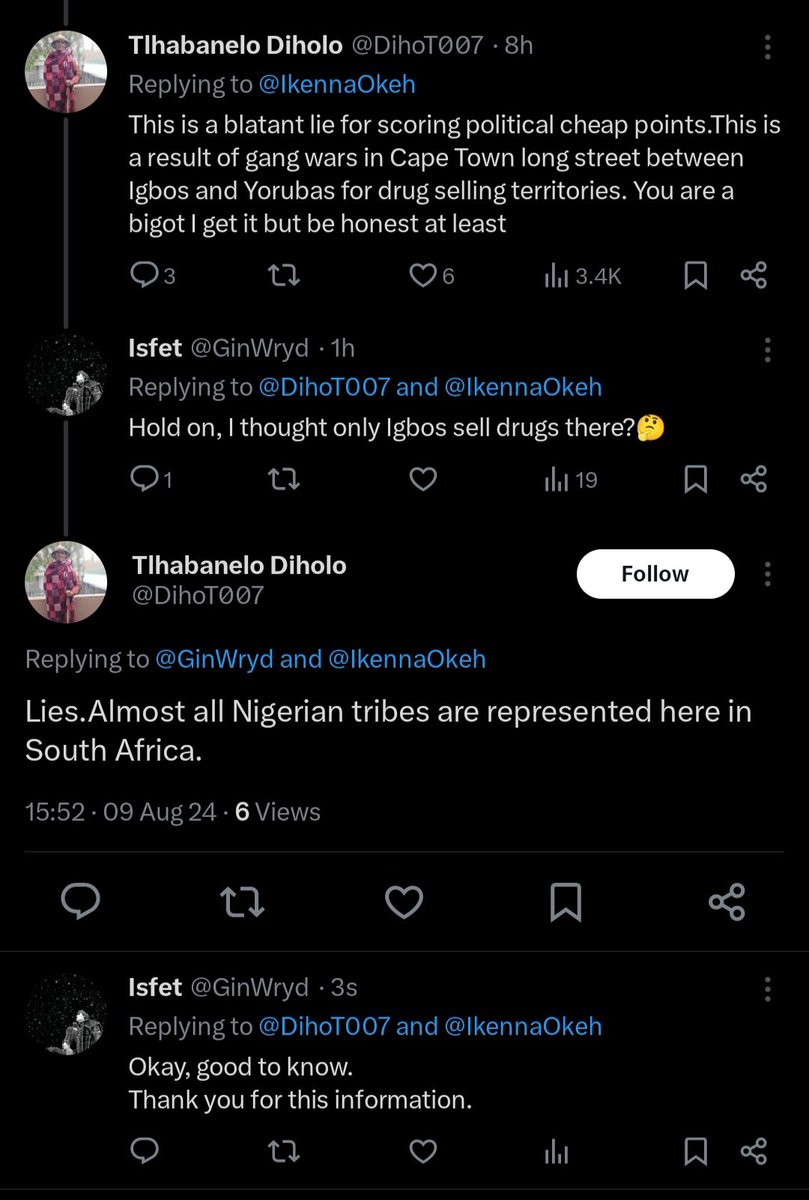Screen dimensions: 809x1200
Task: Open Tlhabanelo Diholo's avatar in main tweet
Action: [x=66, y=582]
